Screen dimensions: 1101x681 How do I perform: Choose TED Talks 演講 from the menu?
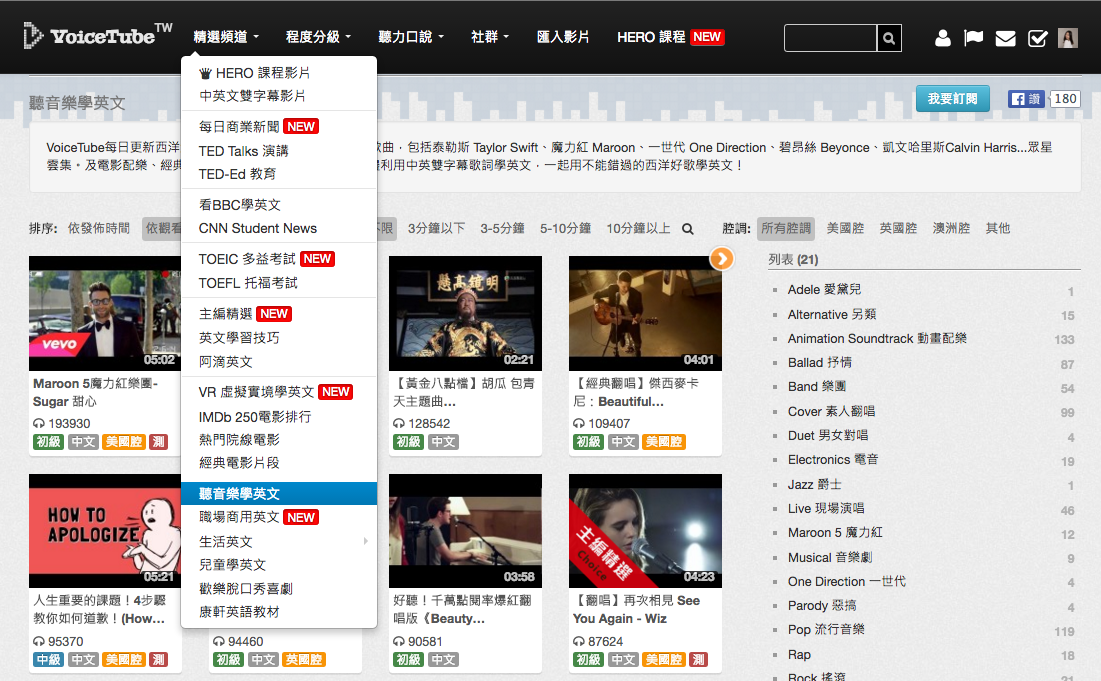pyautogui.click(x=243, y=150)
